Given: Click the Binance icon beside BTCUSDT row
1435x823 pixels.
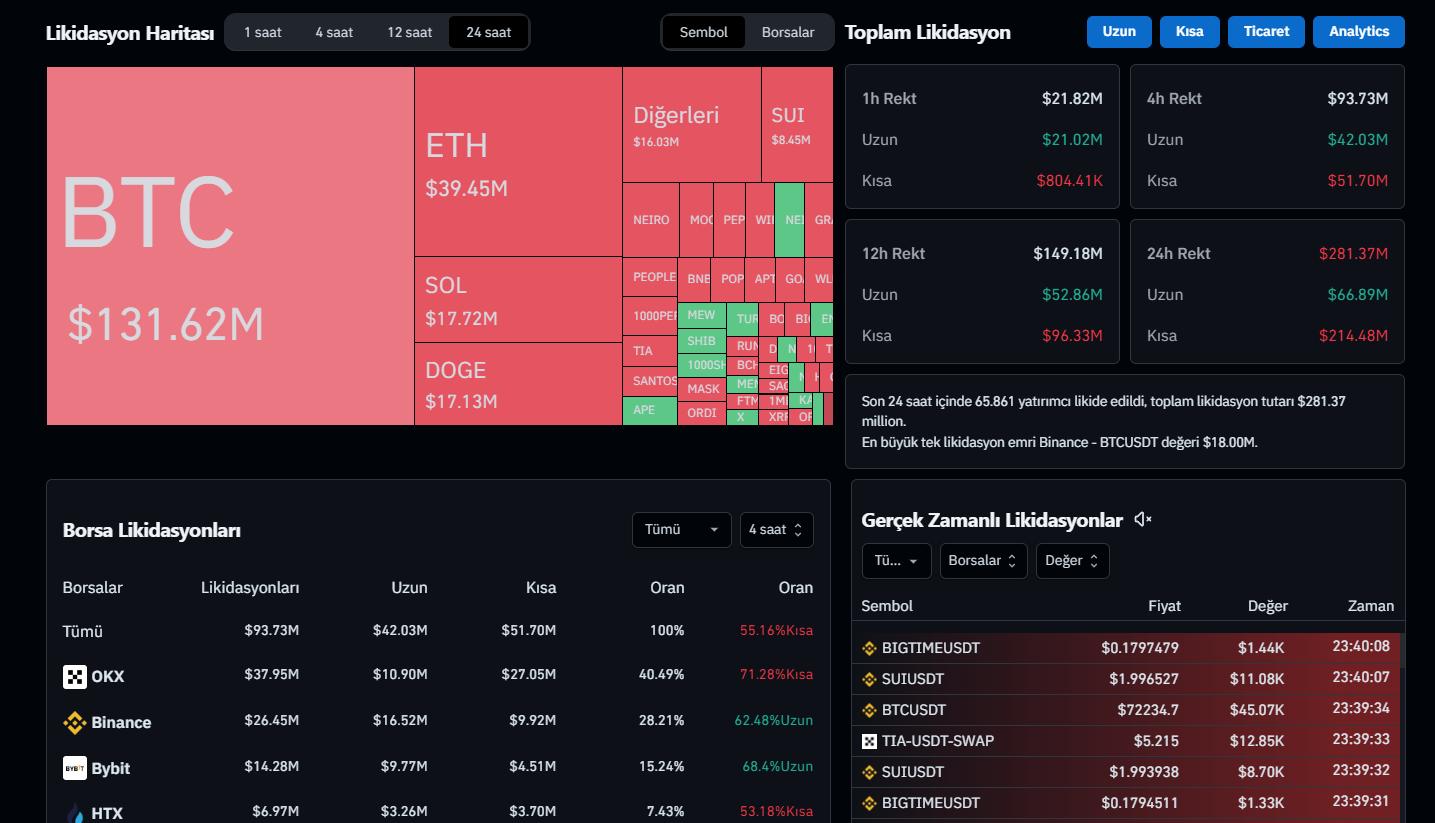Looking at the screenshot, I should pos(869,710).
